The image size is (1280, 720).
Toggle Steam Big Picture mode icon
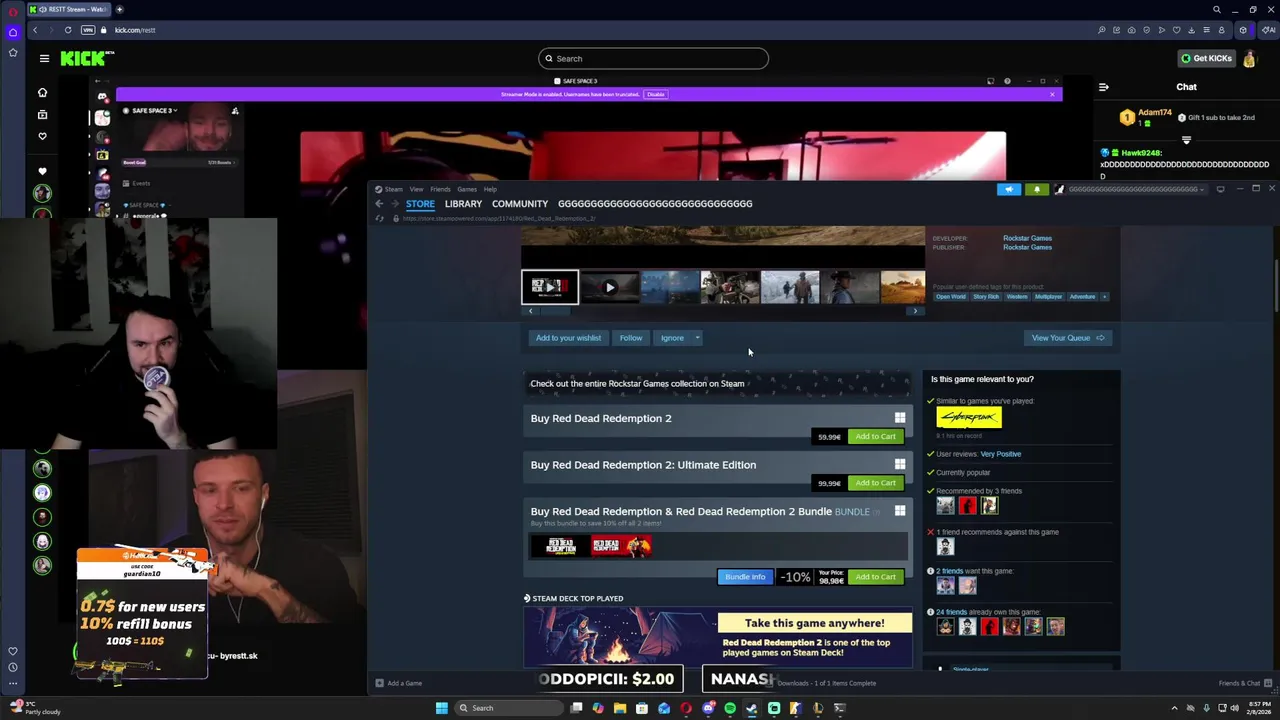pos(1220,189)
